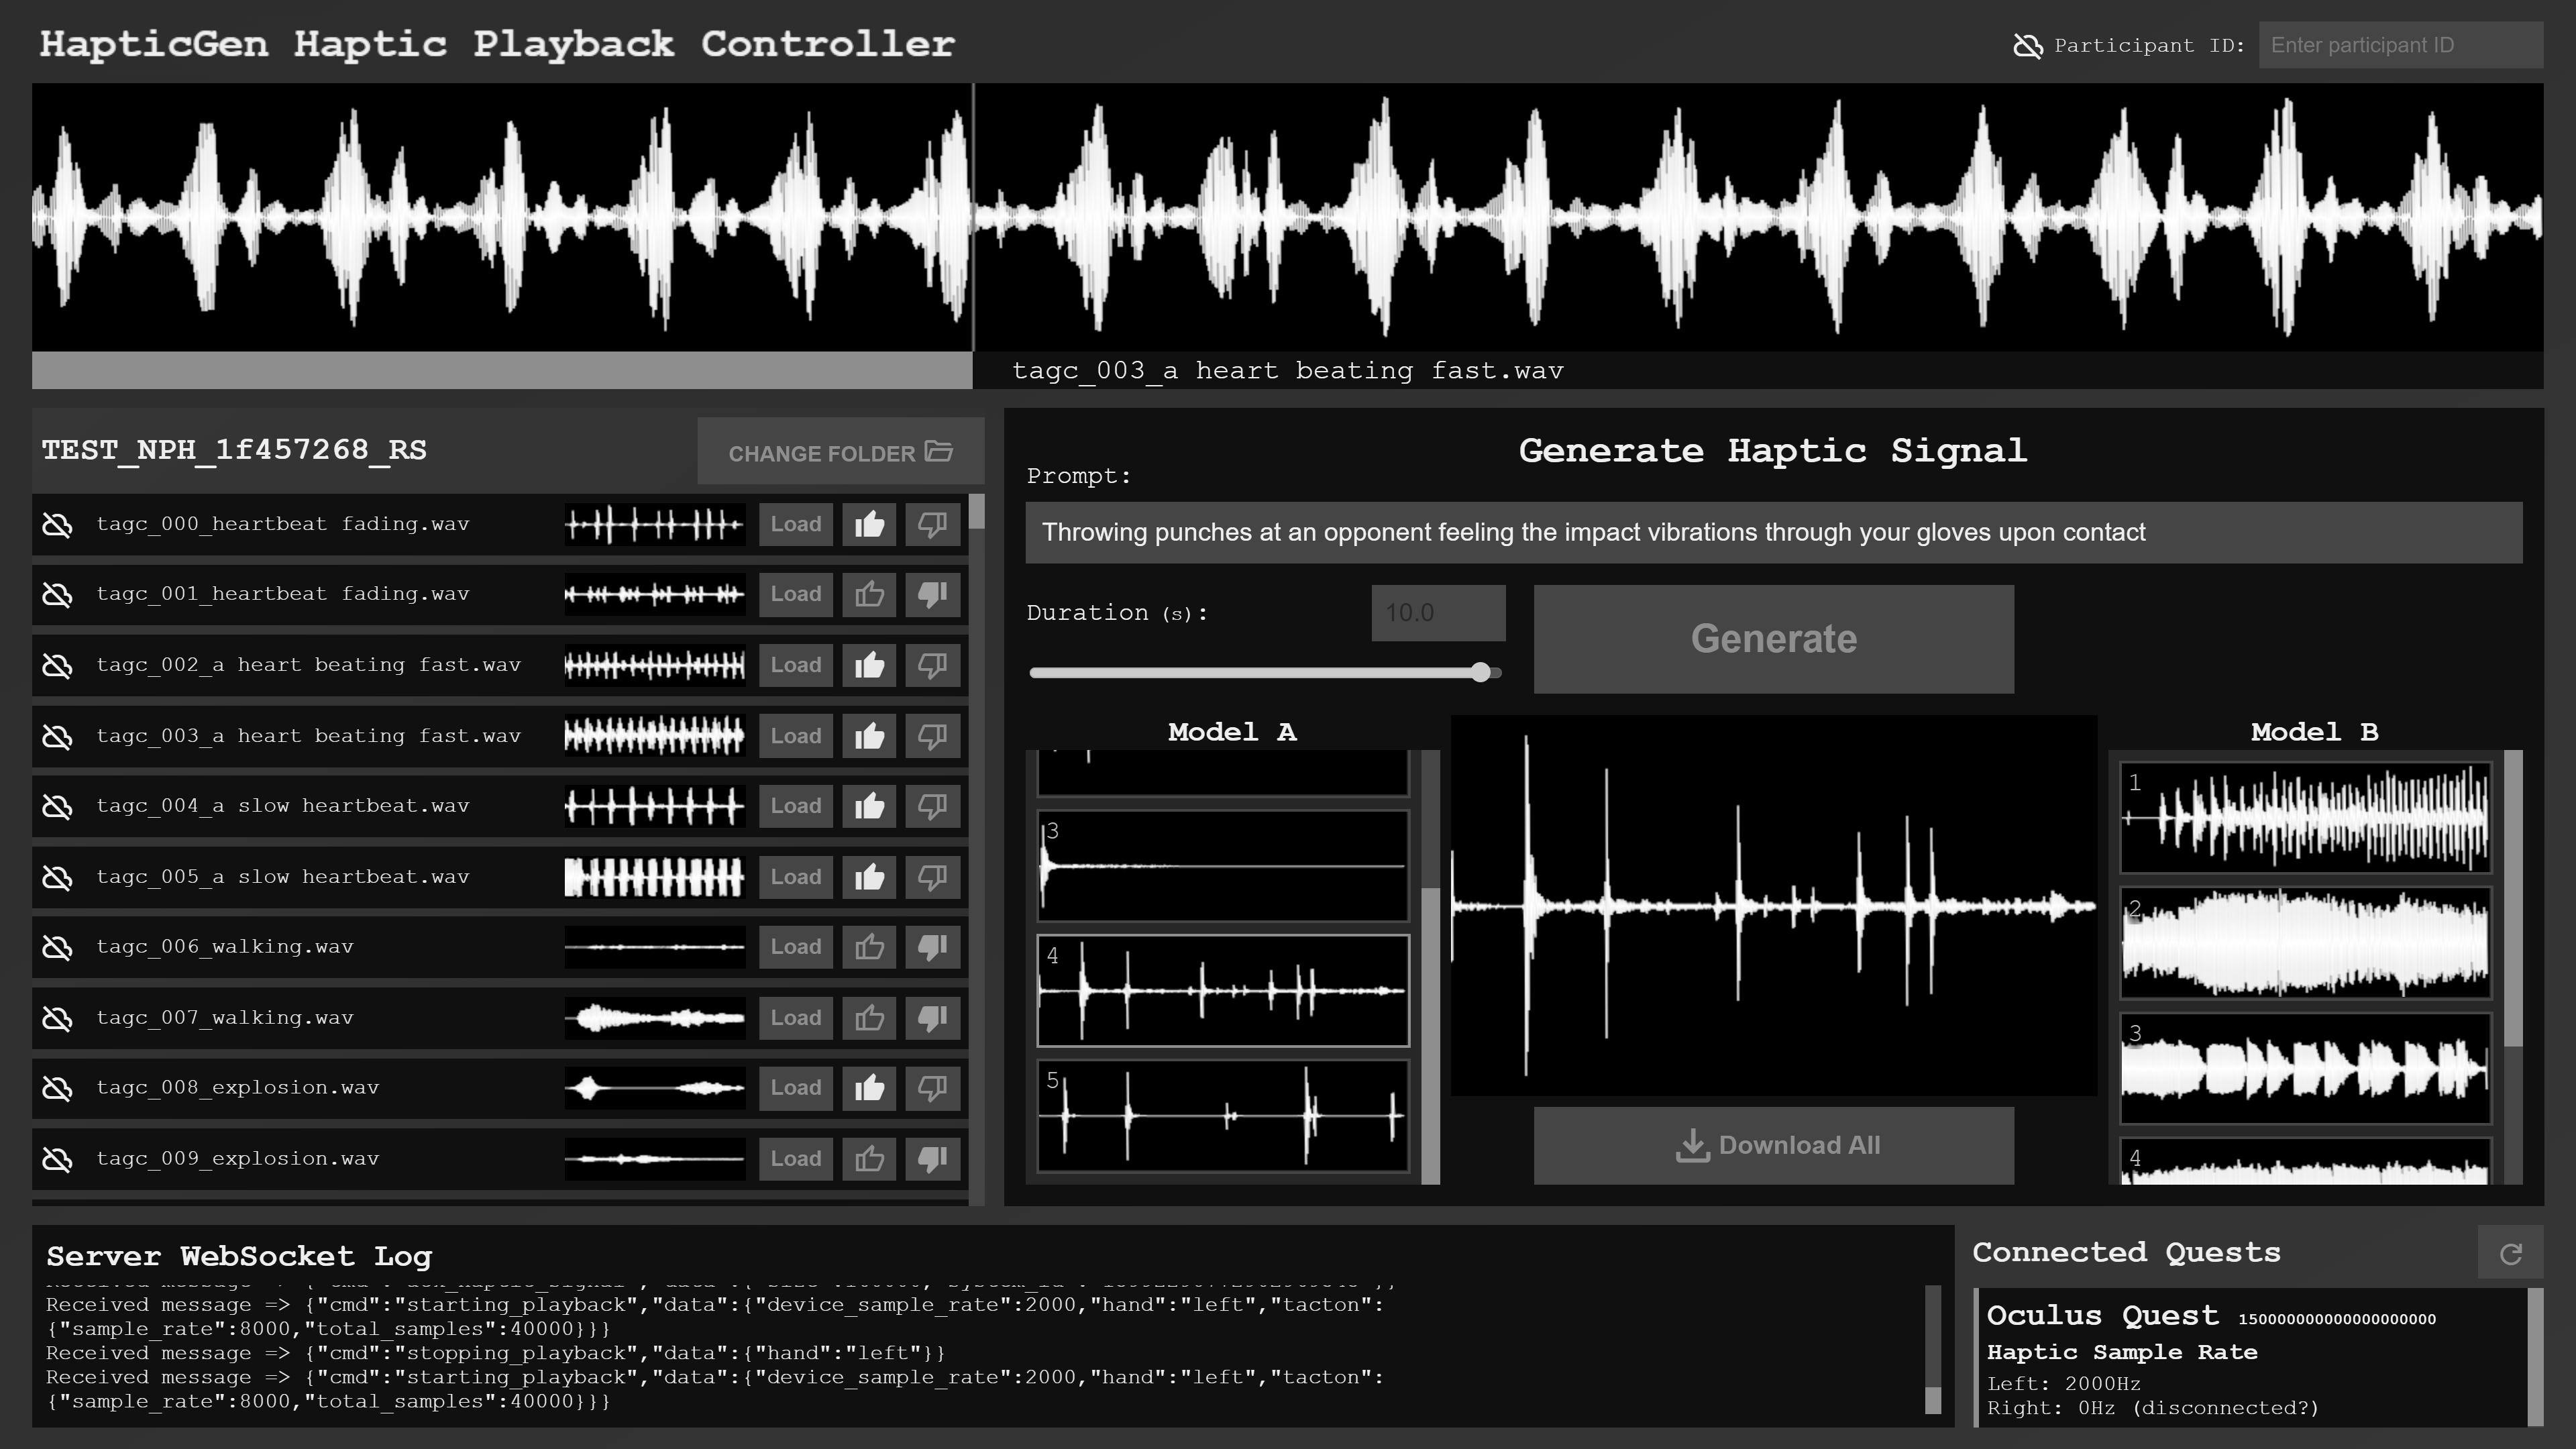Toggle thumbs down on tagc_005_a slow heartbeat.wav

point(932,877)
